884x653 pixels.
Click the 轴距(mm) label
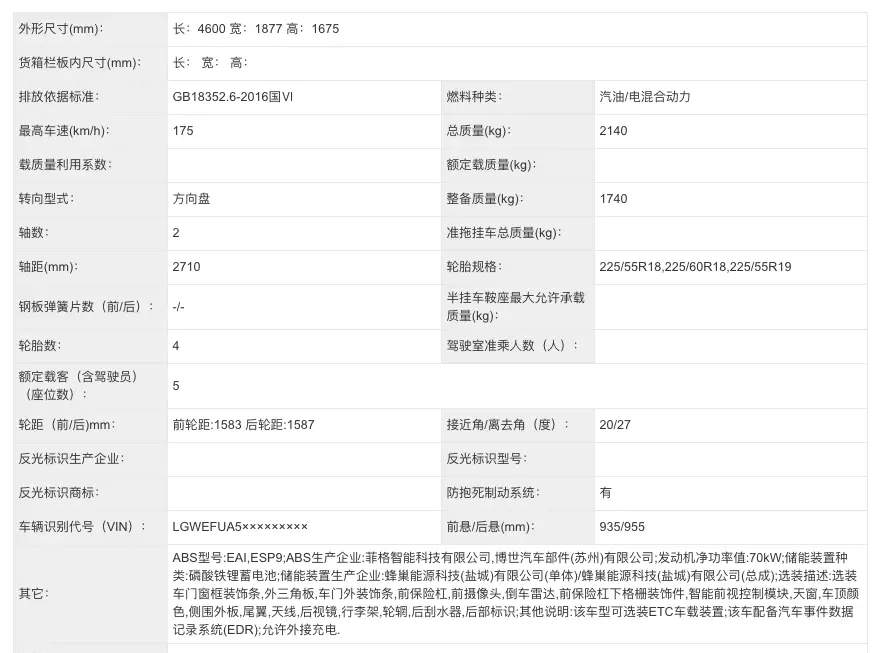(x=48, y=267)
